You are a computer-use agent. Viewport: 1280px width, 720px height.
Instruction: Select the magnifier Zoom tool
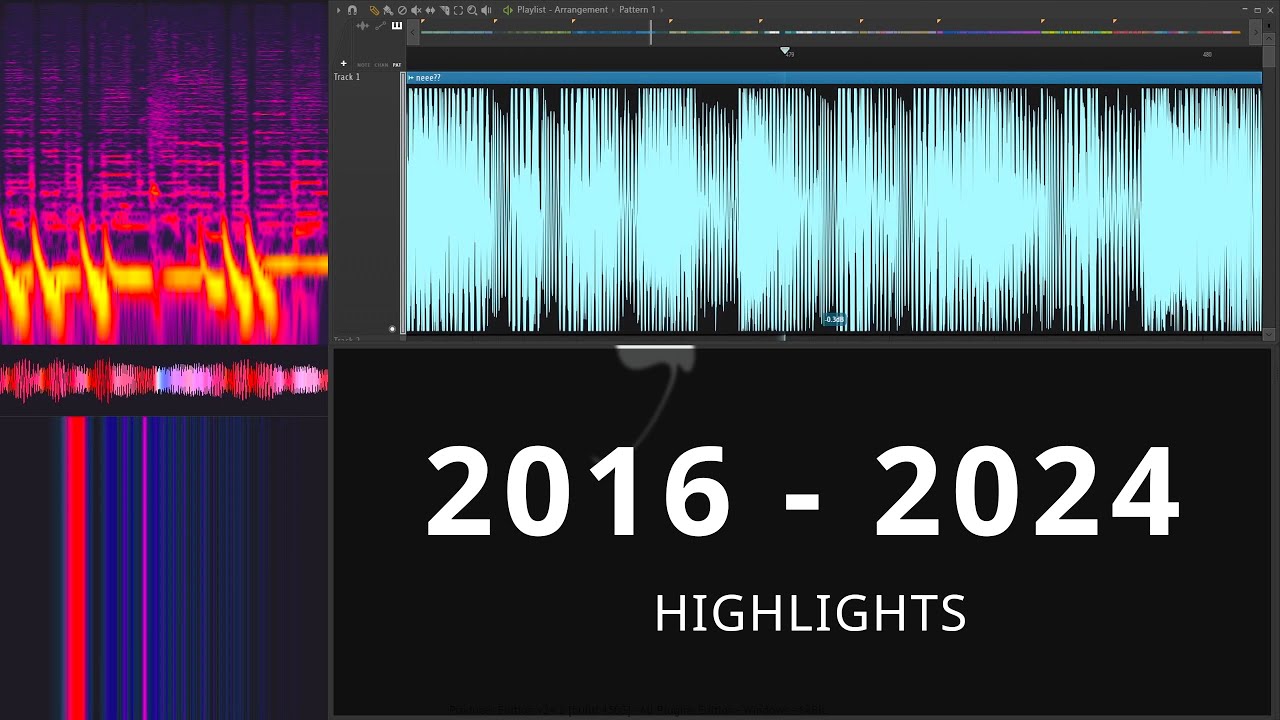point(472,10)
